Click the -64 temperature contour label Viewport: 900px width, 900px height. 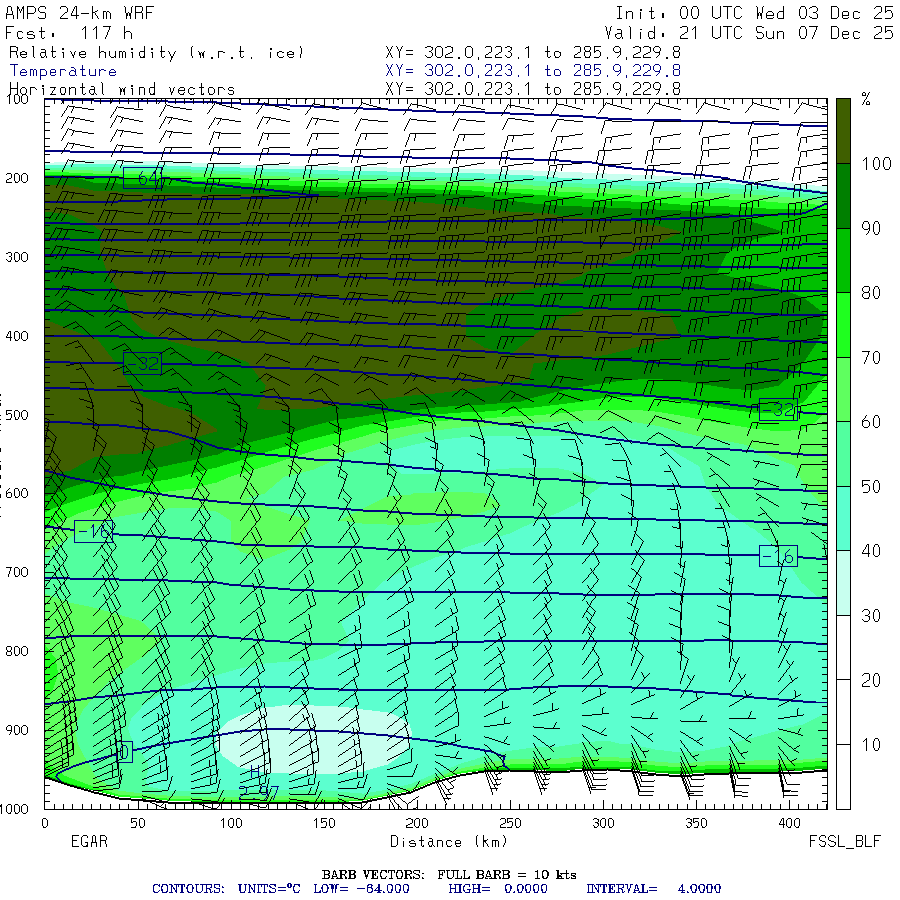(142, 179)
